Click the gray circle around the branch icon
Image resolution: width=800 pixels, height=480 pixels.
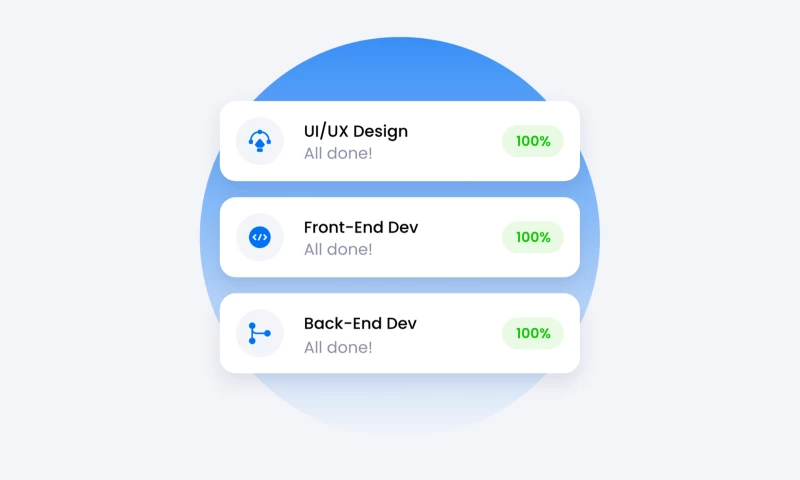click(260, 333)
